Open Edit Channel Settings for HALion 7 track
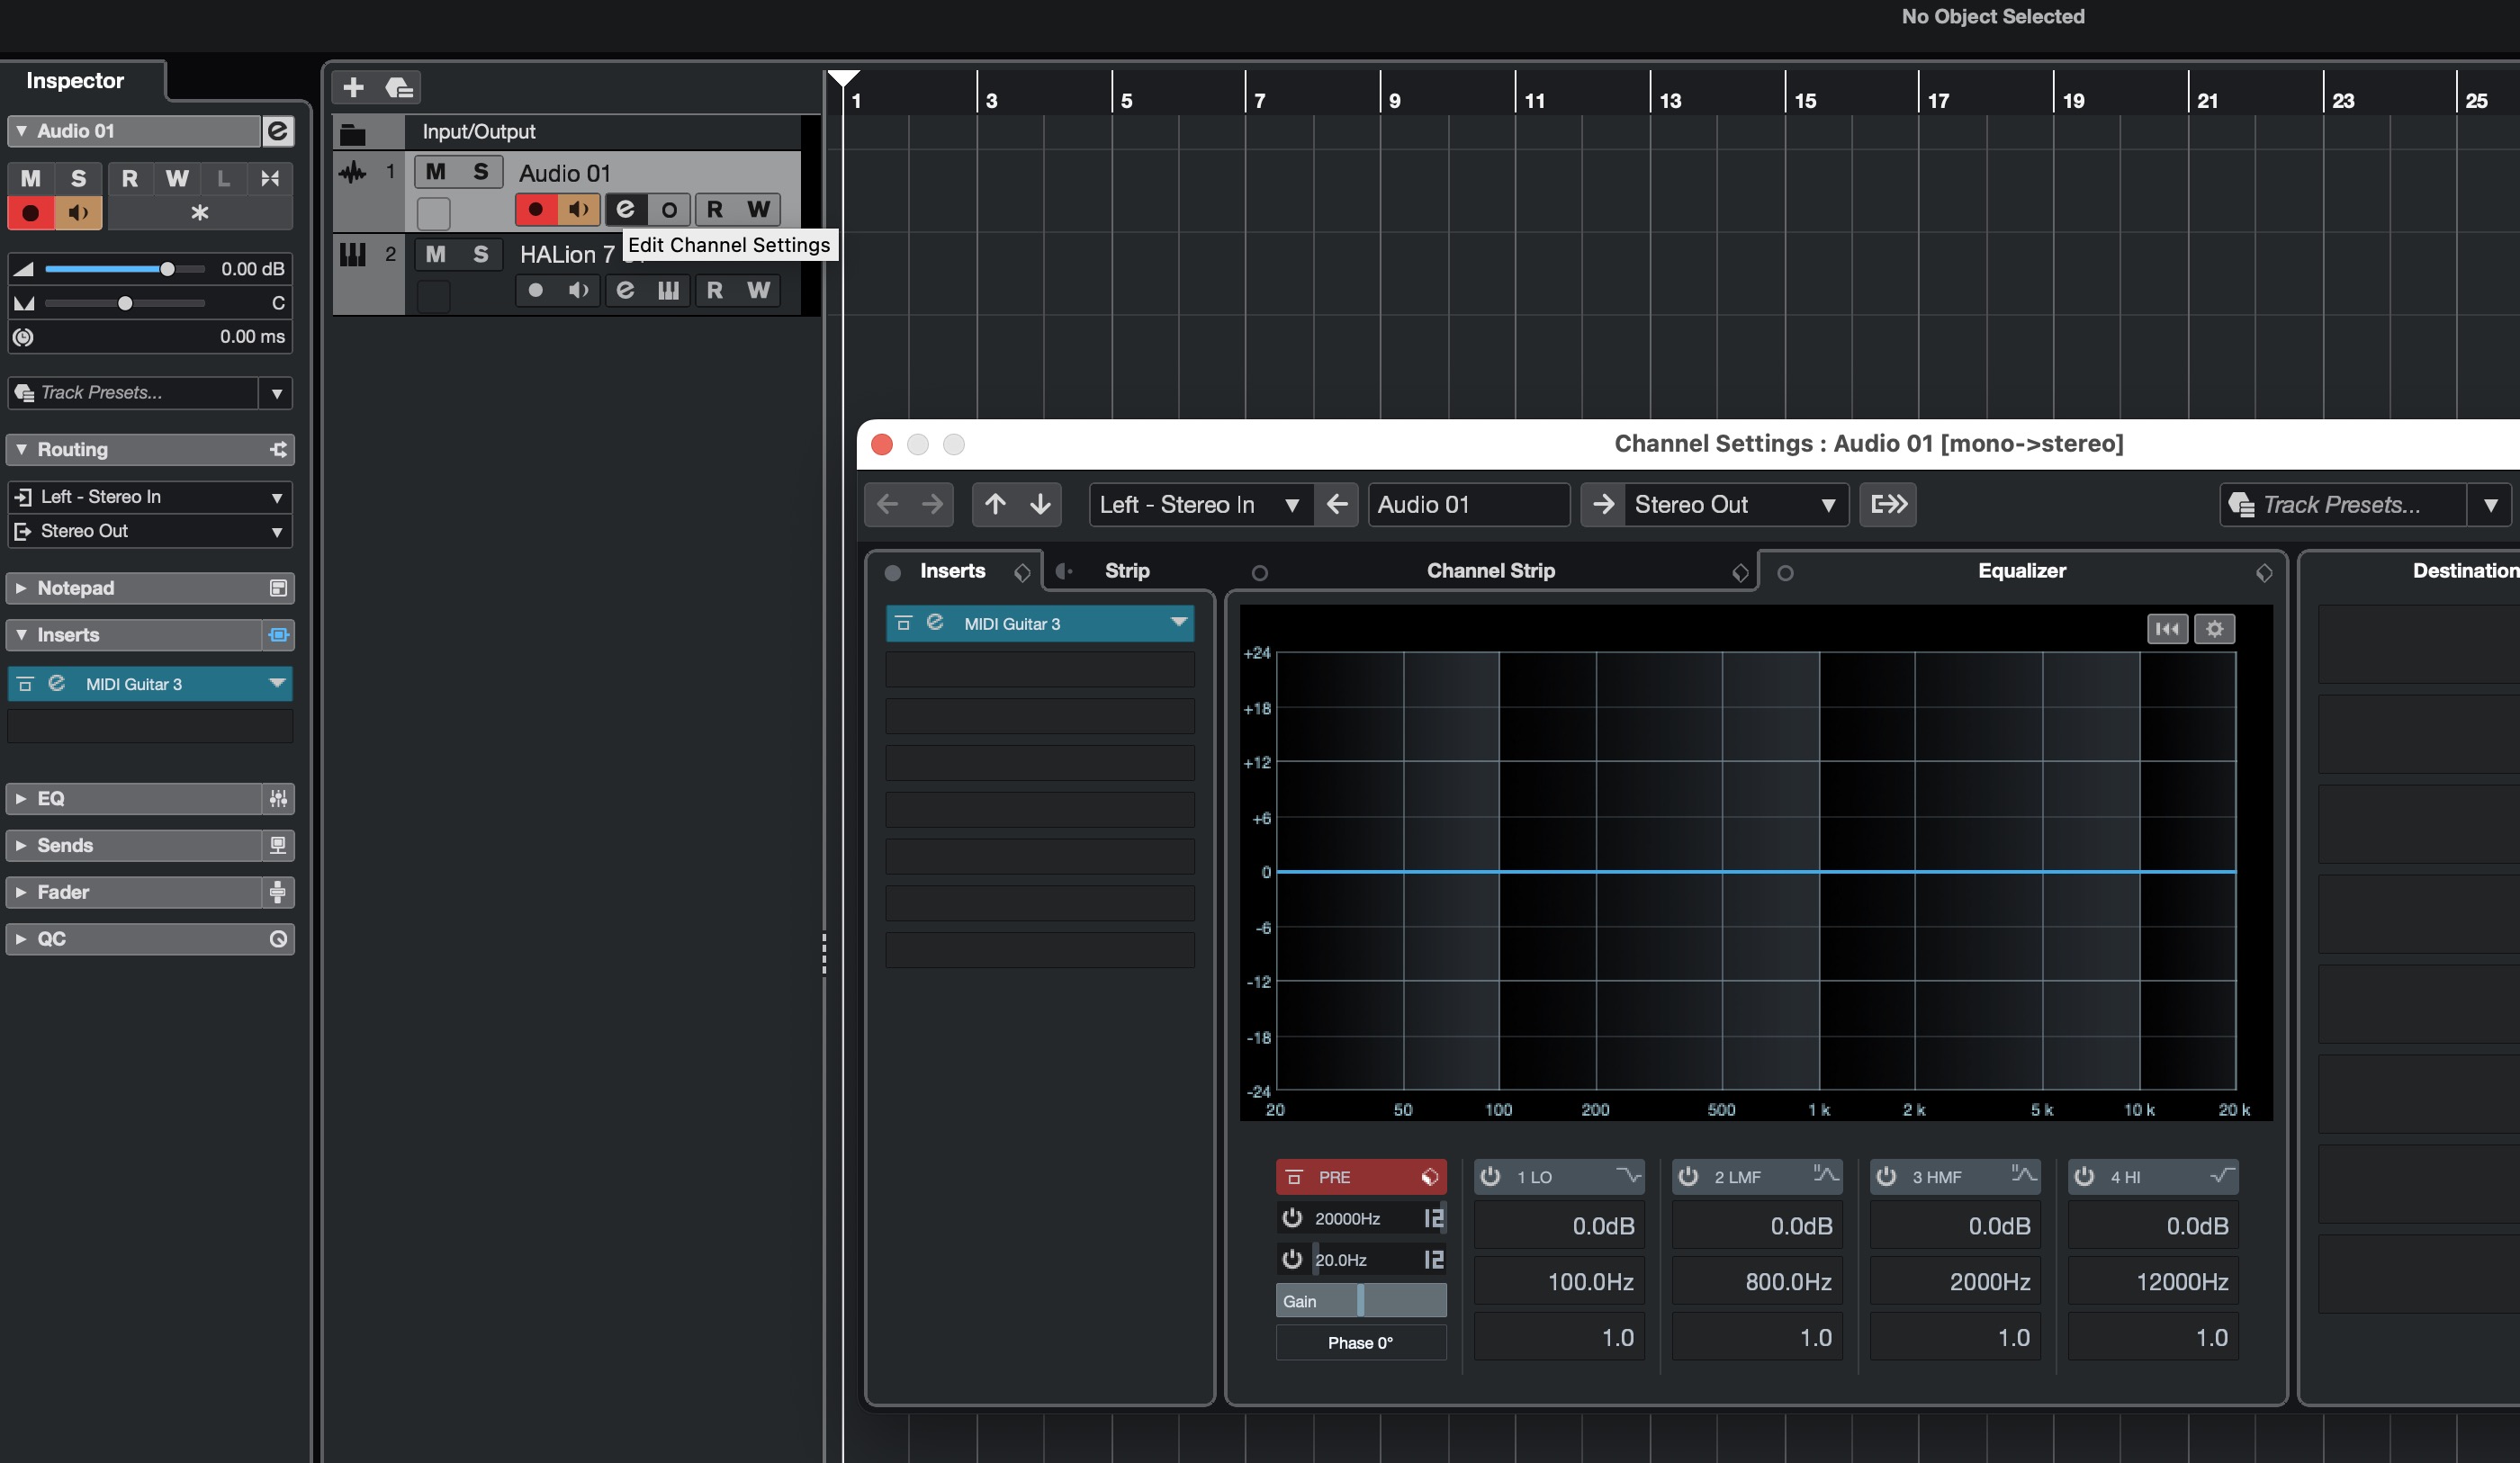This screenshot has height=1463, width=2520. (x=625, y=290)
